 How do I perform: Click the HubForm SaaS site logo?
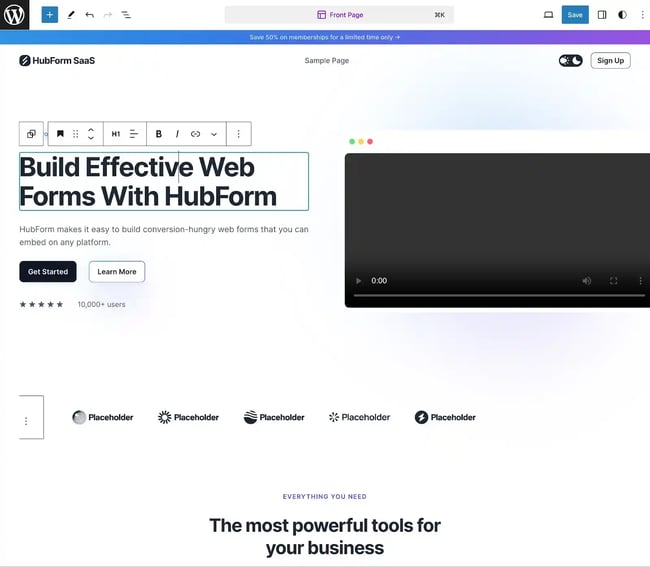tap(57, 61)
